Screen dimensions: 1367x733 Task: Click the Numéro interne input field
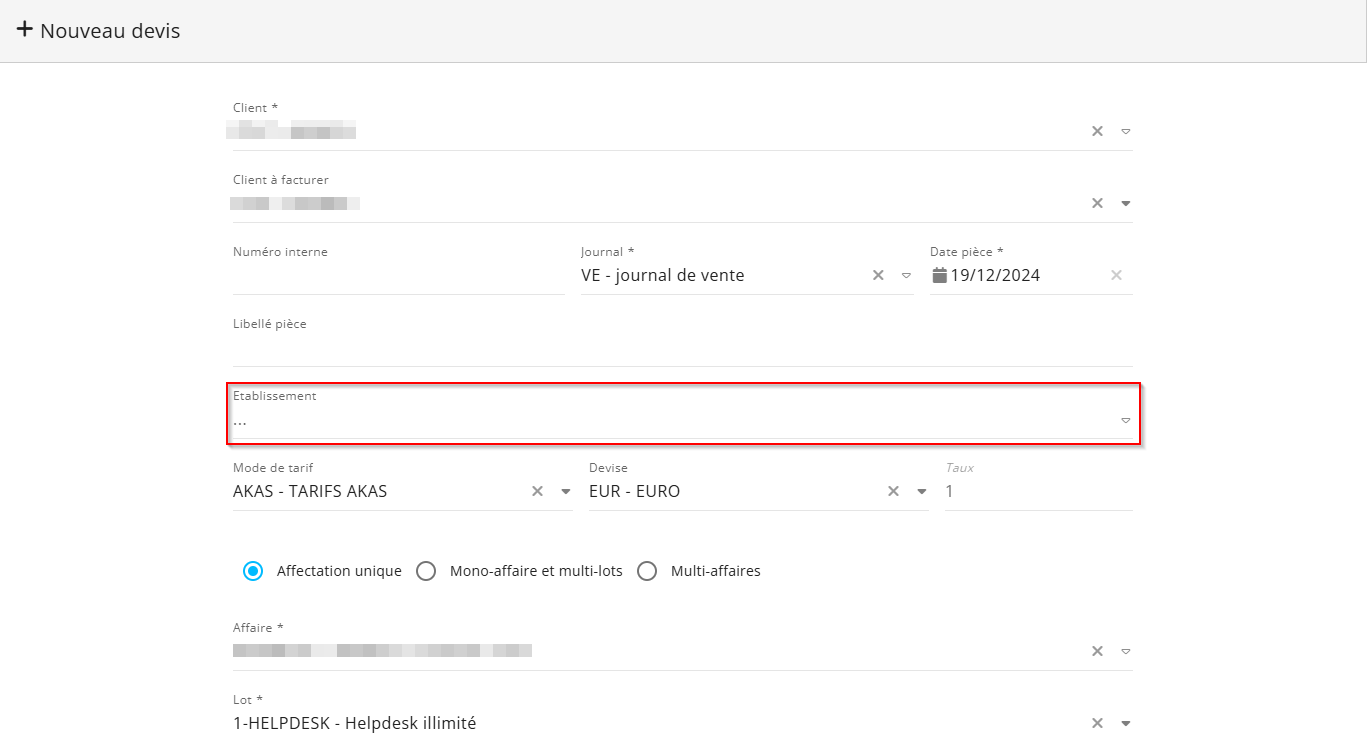[398, 277]
